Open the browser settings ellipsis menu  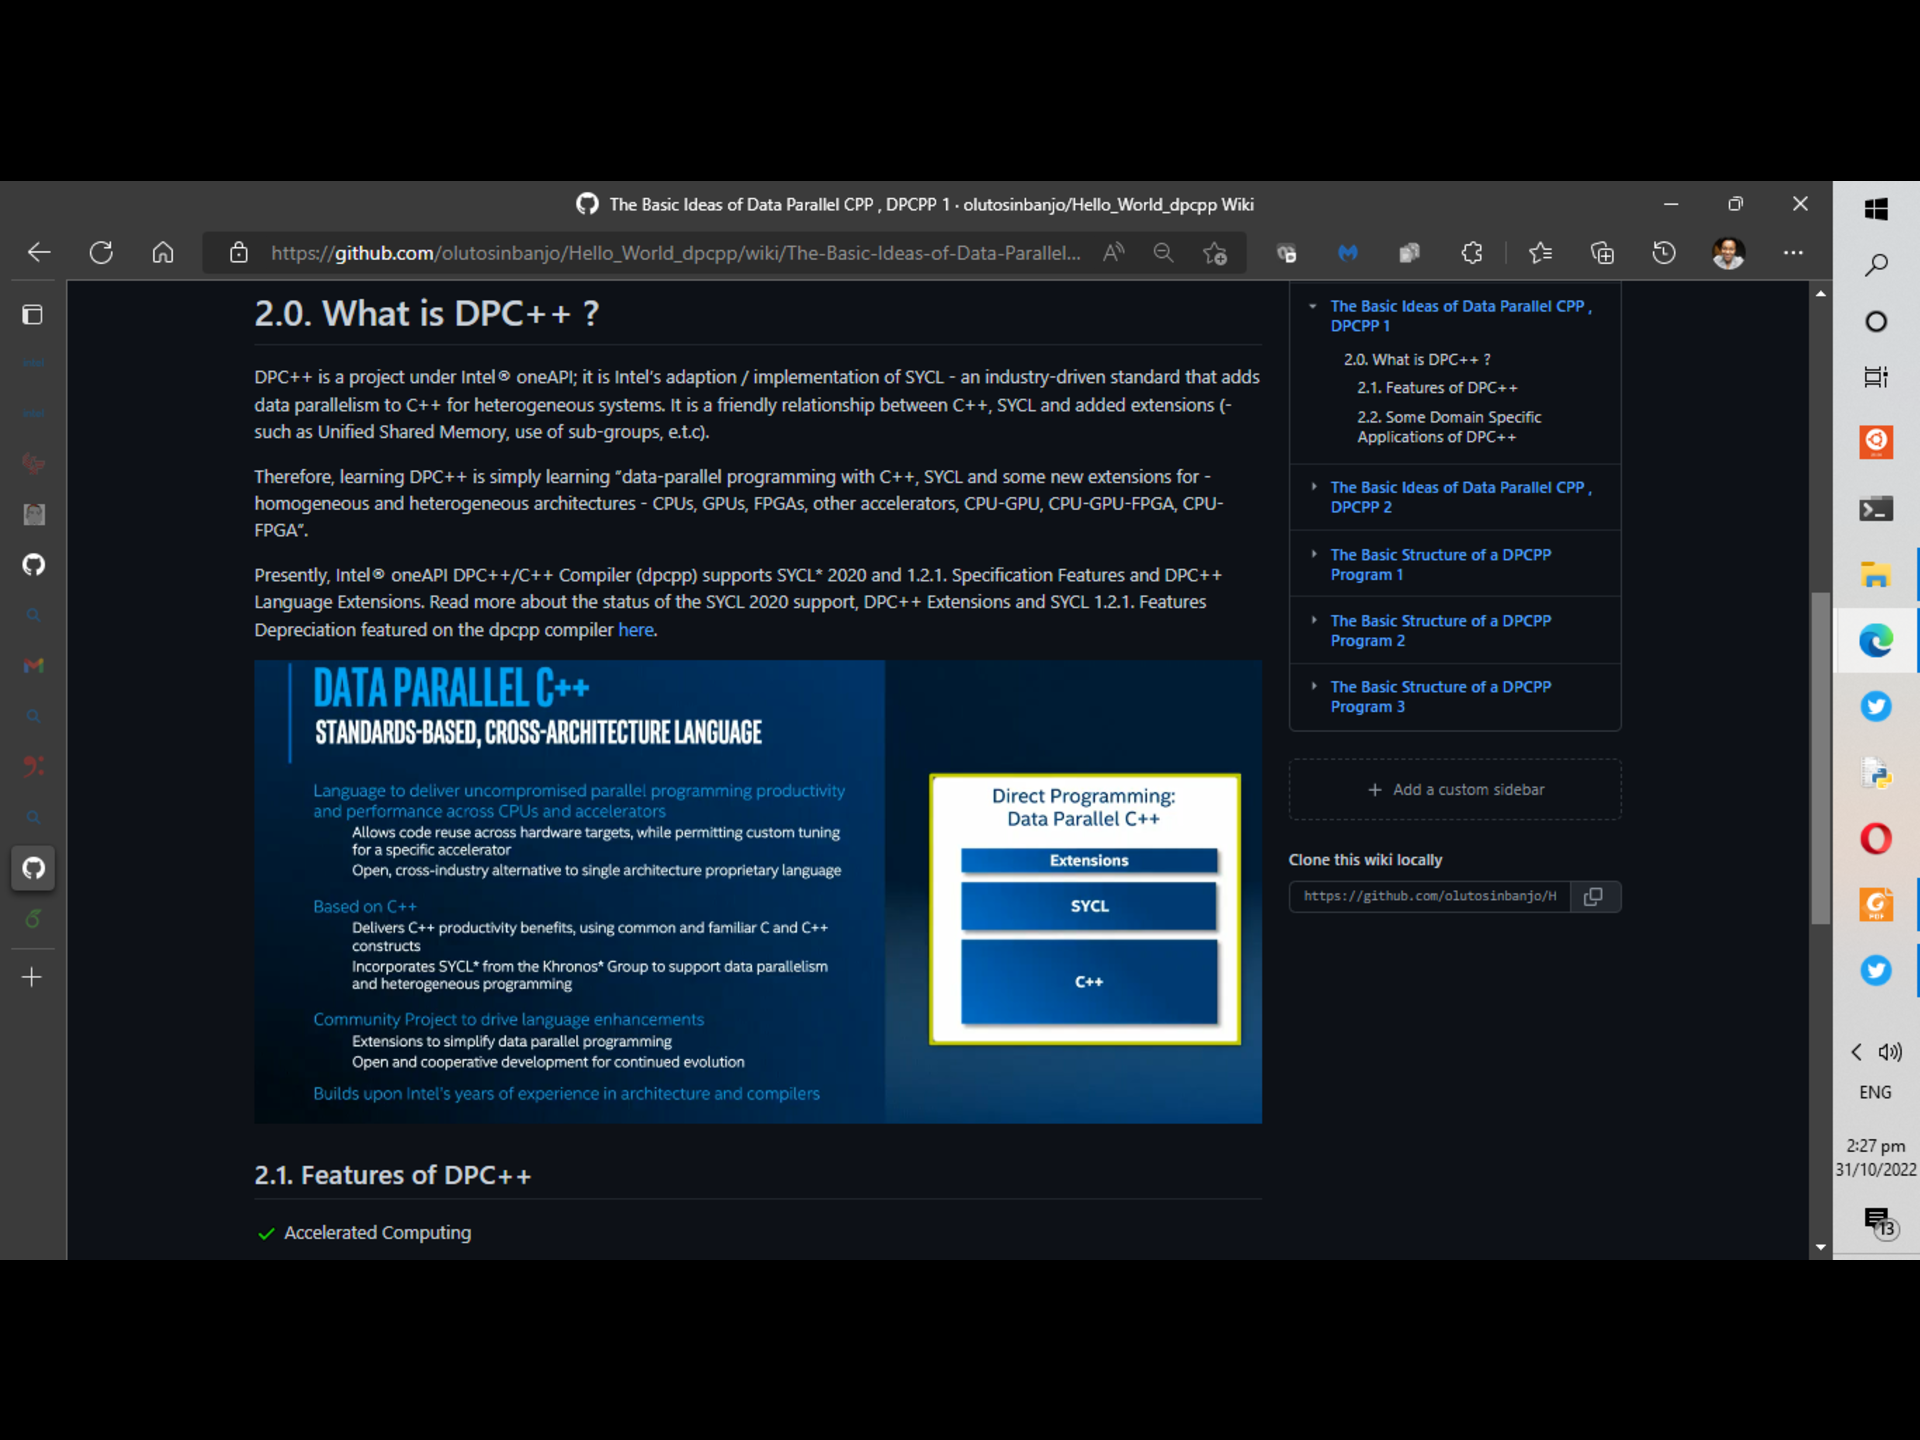point(1793,253)
